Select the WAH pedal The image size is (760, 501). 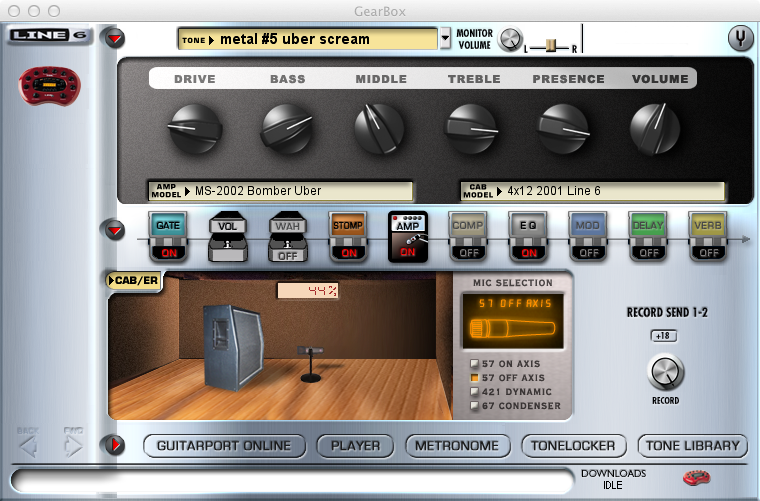click(288, 236)
